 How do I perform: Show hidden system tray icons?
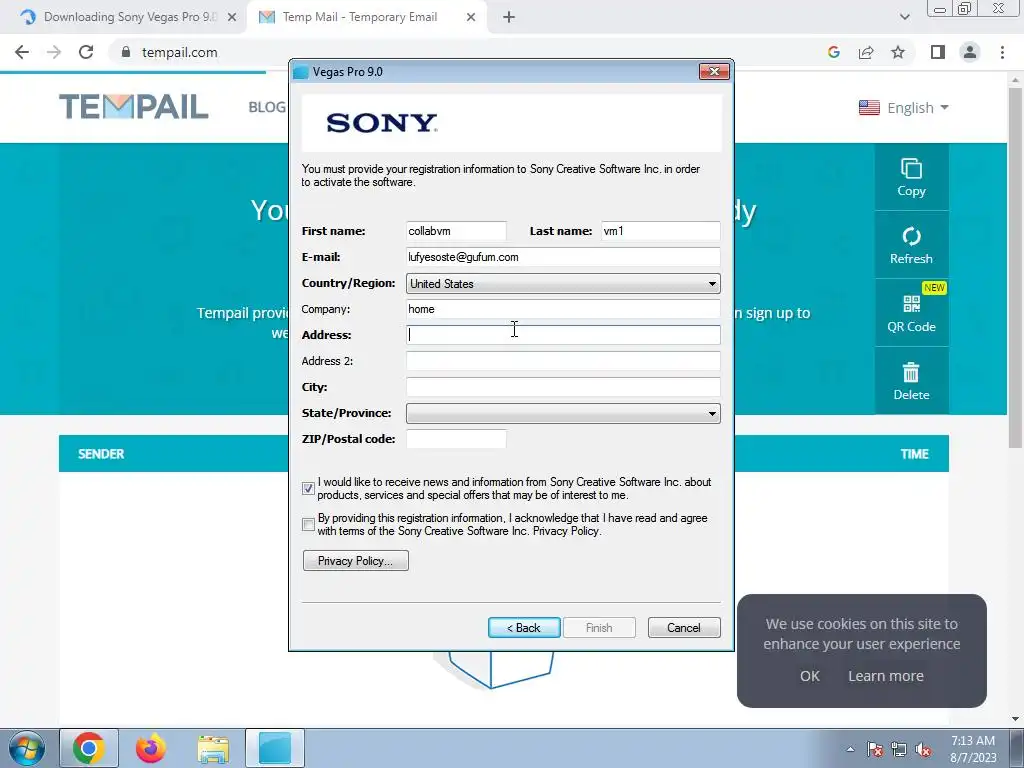[x=850, y=749]
